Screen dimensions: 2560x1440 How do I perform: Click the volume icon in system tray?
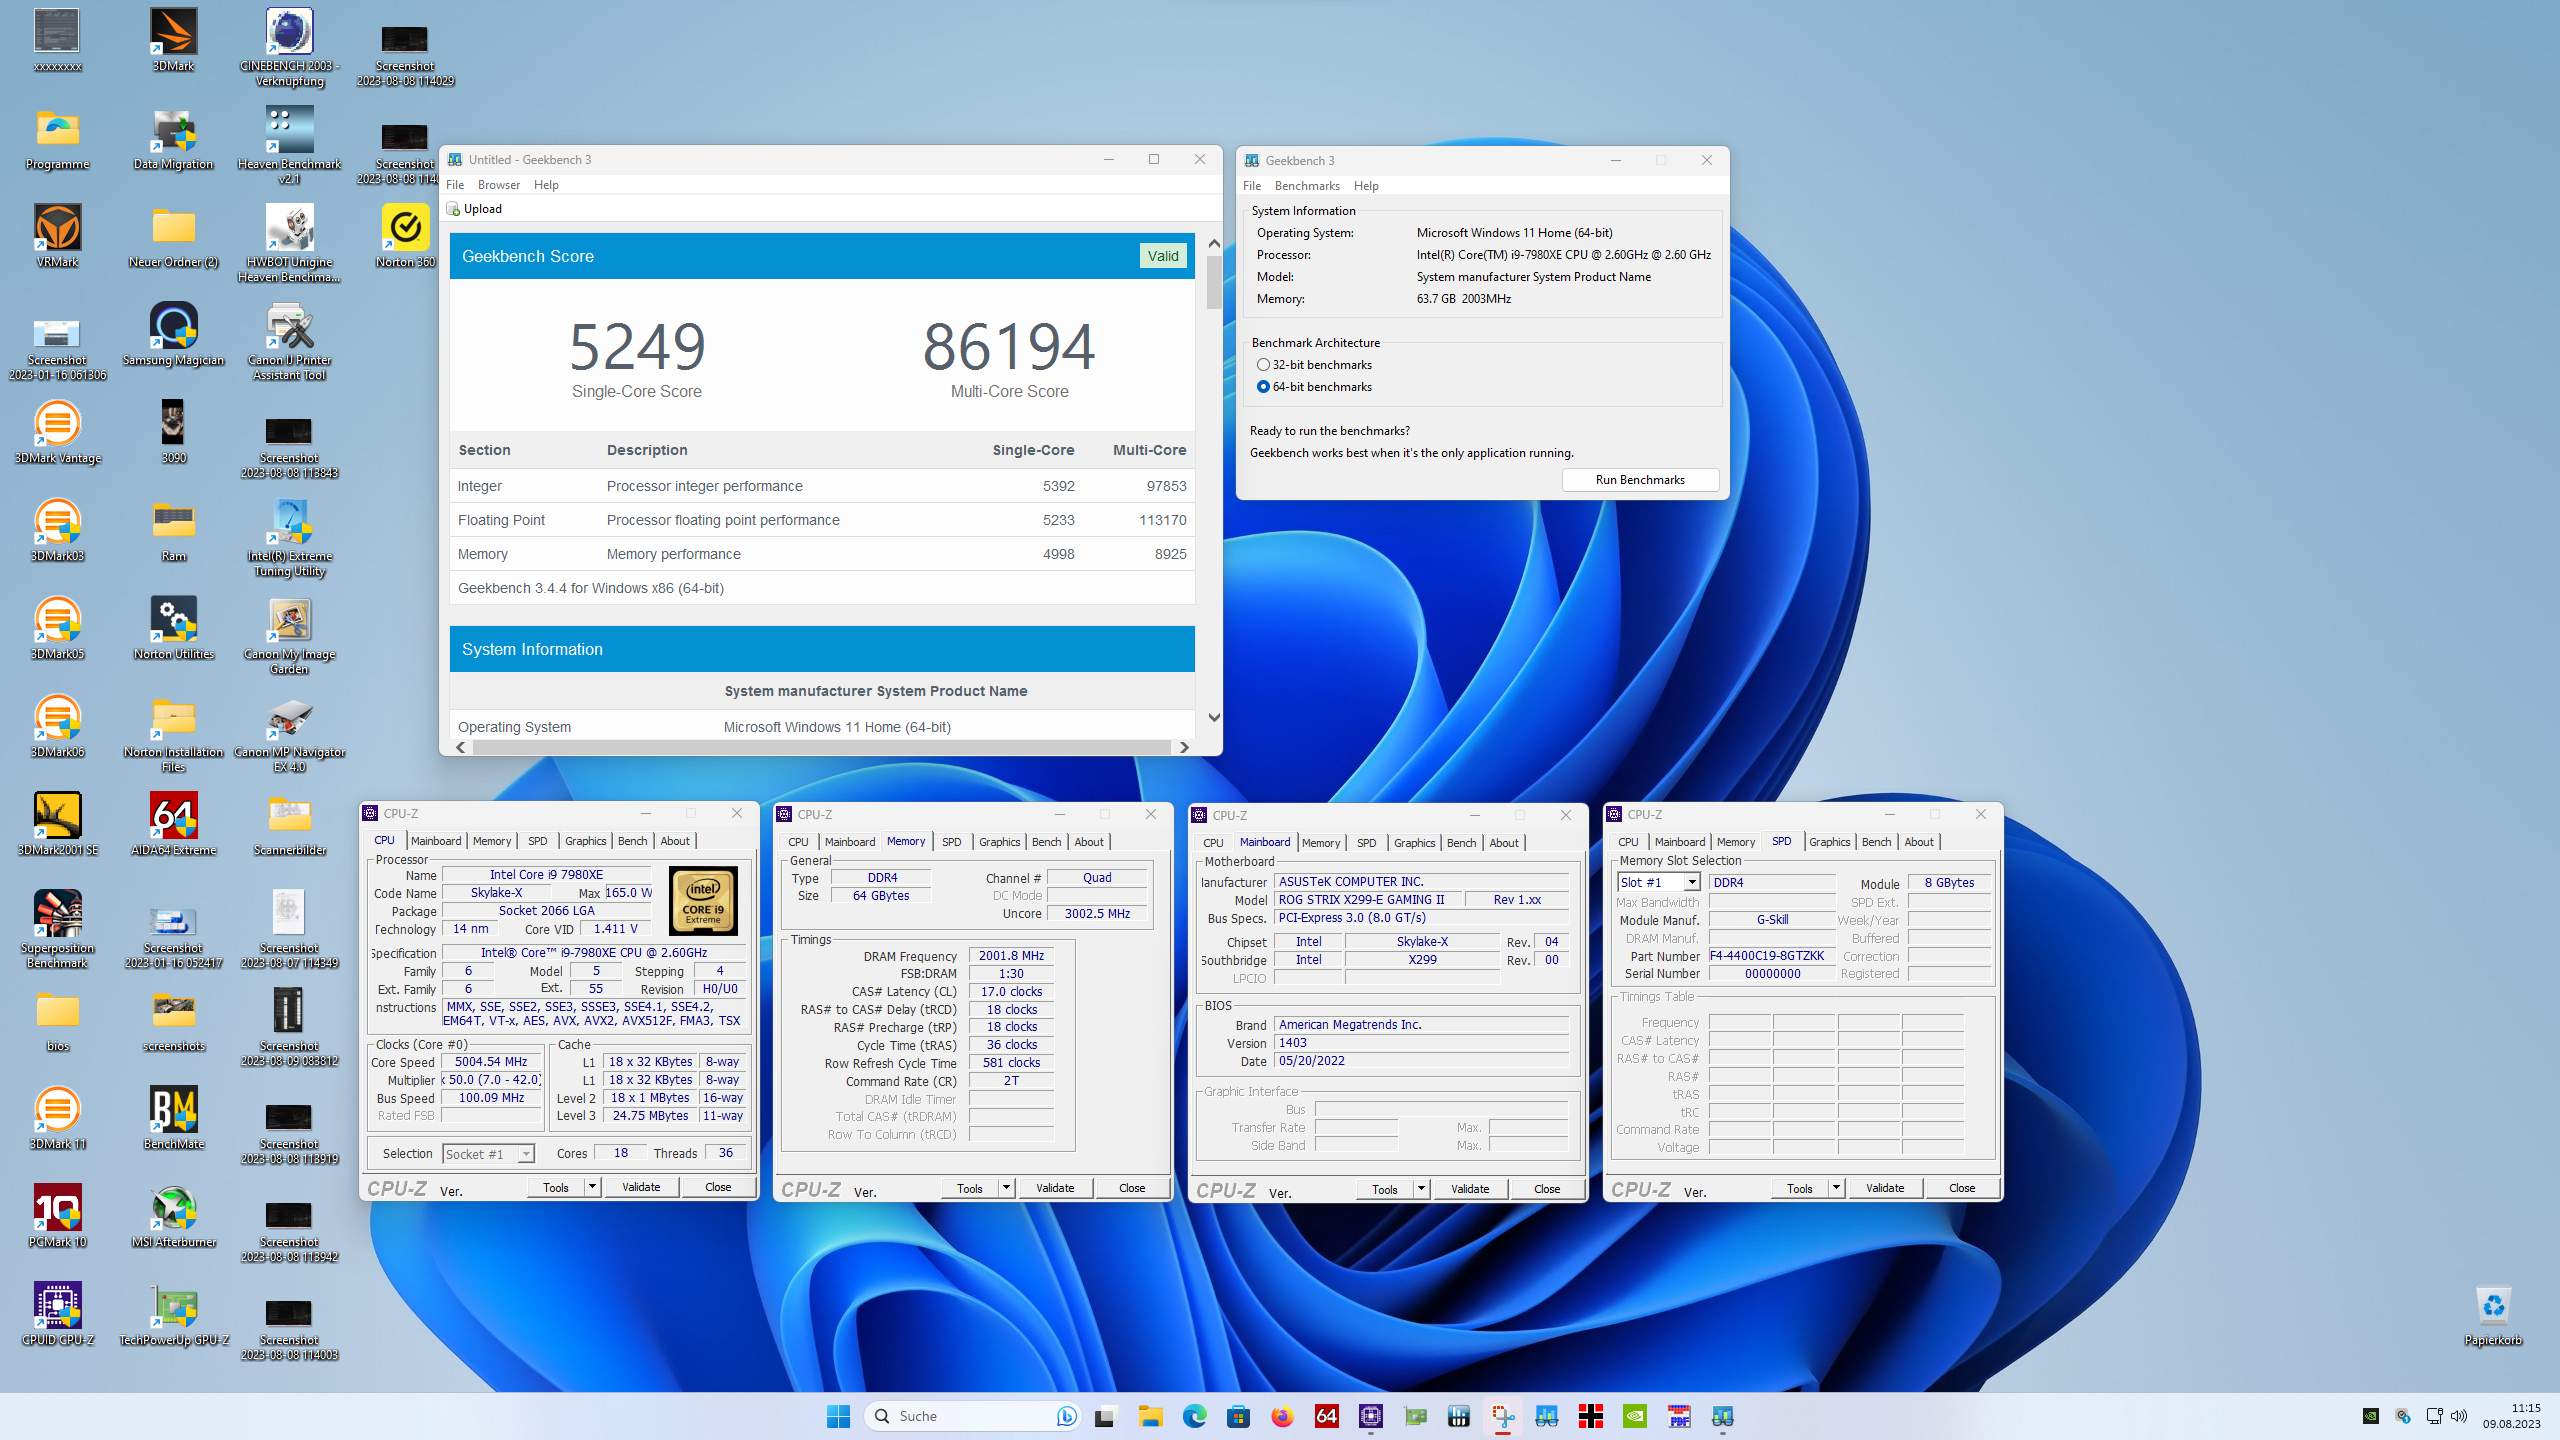(2459, 1416)
